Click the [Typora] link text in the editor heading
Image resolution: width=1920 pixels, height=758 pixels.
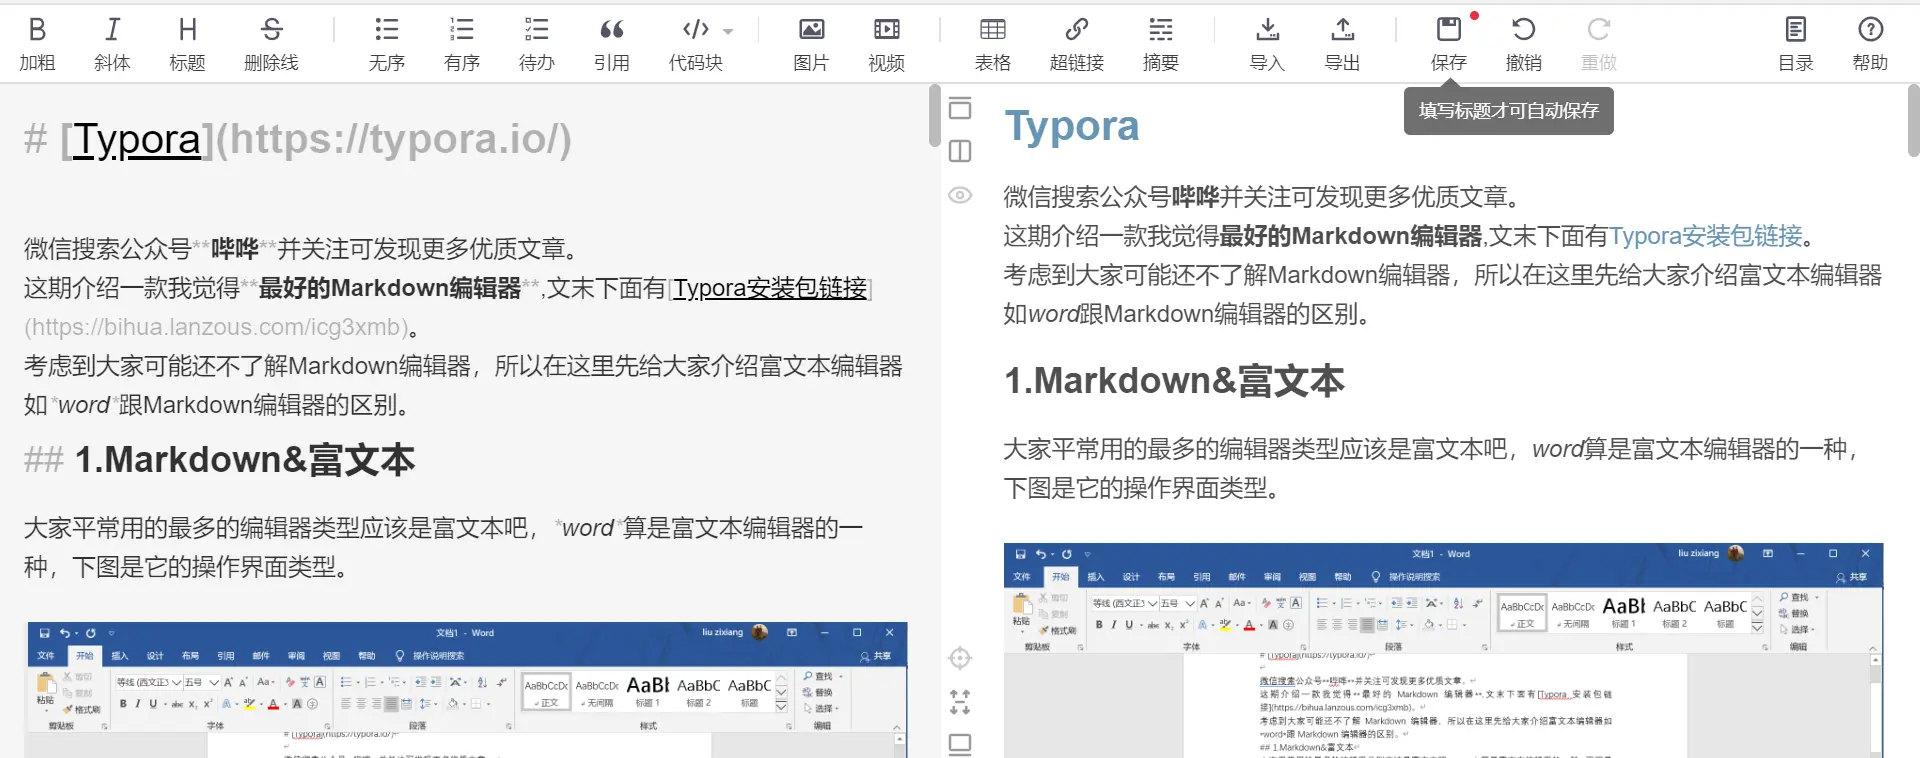[137, 139]
